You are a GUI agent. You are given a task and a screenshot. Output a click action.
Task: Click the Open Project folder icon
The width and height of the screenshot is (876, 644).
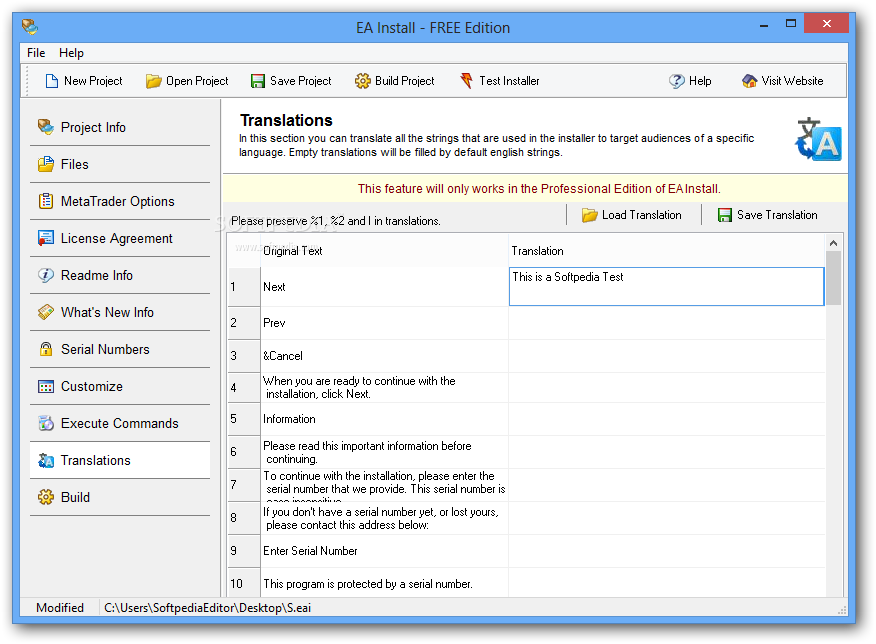pyautogui.click(x=154, y=82)
